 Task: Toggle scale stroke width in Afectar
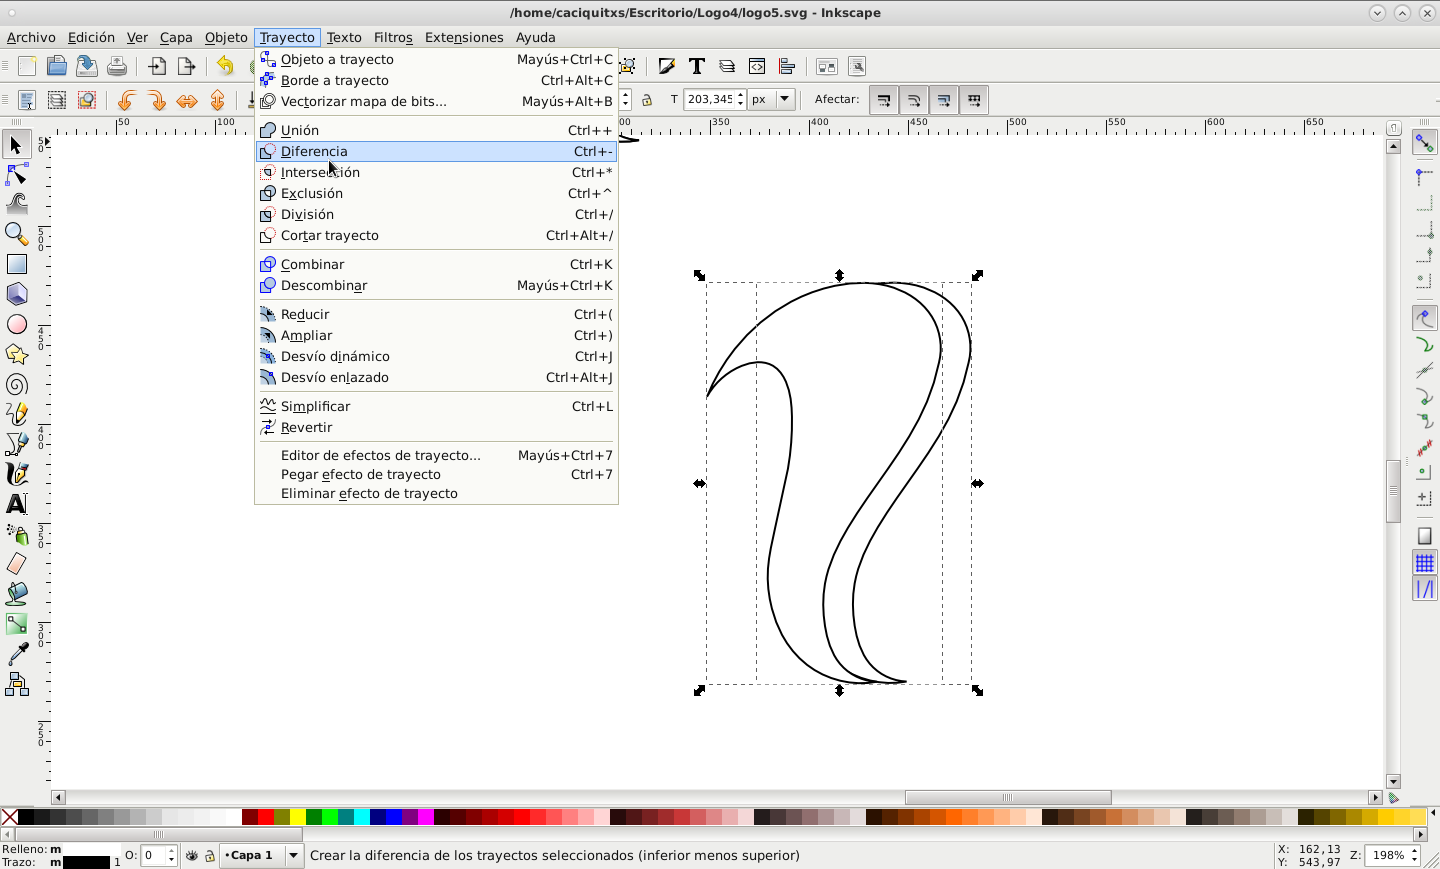[883, 100]
